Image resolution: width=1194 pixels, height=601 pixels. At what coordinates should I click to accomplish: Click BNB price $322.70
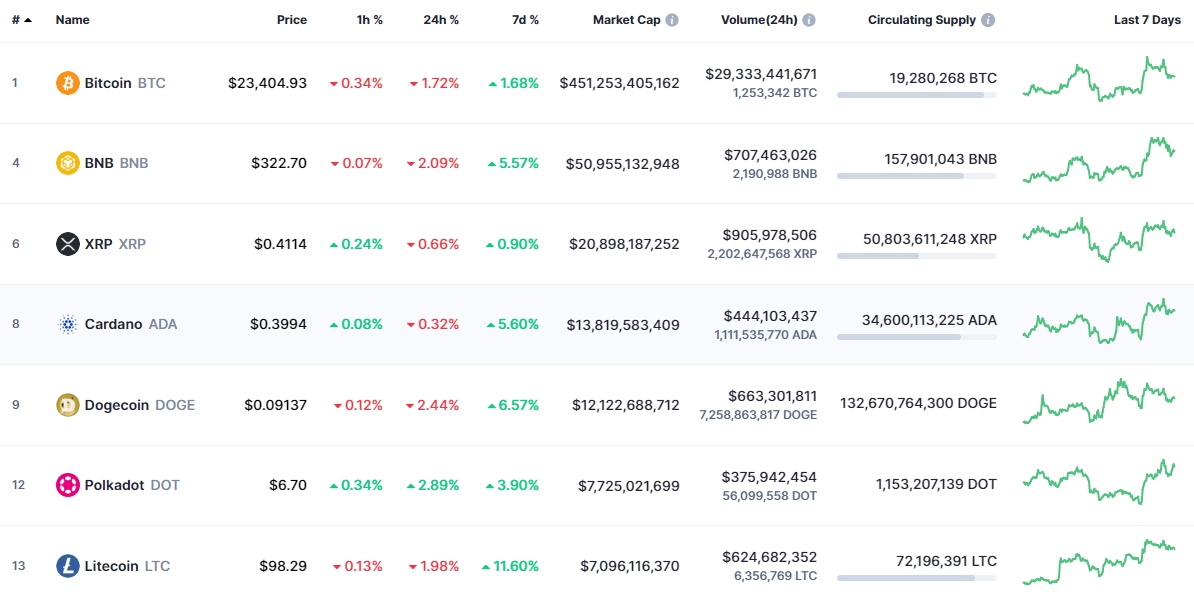(x=279, y=163)
